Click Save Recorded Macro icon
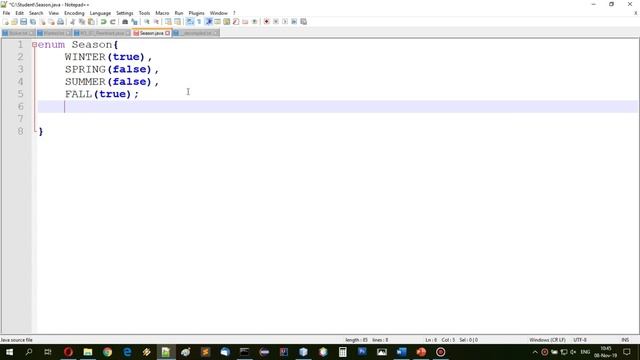This screenshot has width=640, height=360. (x=304, y=22)
